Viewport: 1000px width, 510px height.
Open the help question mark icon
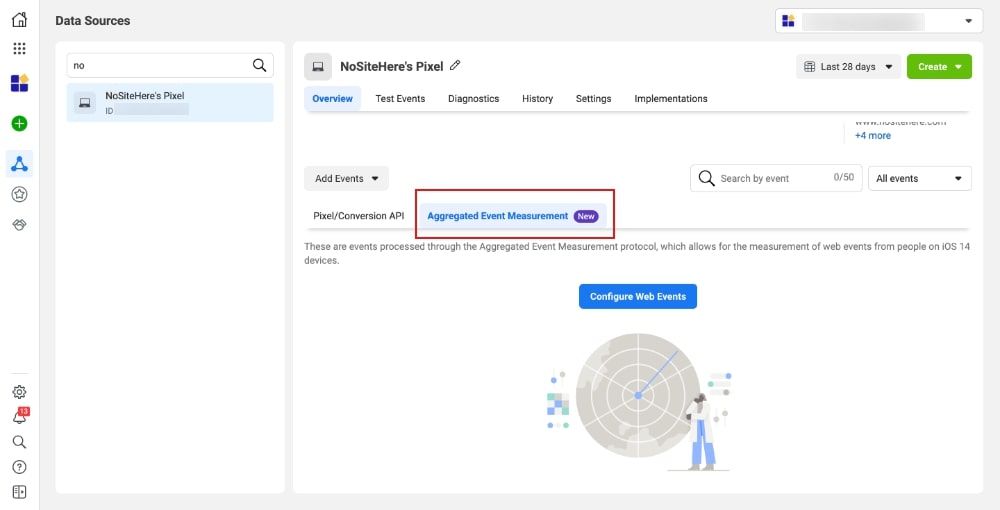click(19, 467)
